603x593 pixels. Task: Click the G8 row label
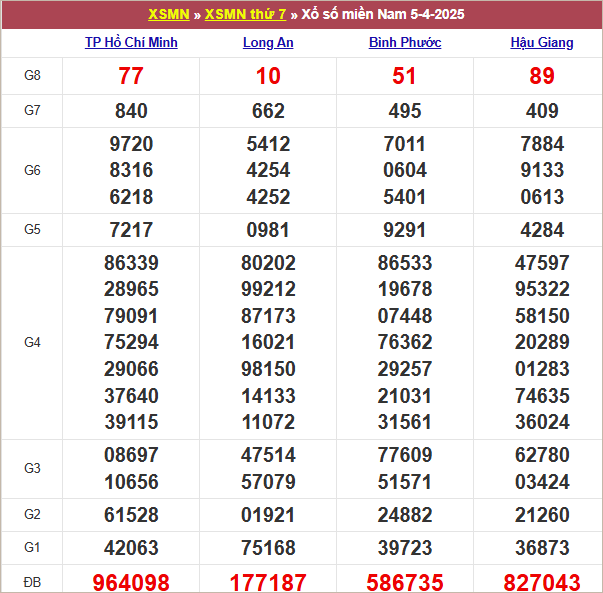click(32, 75)
